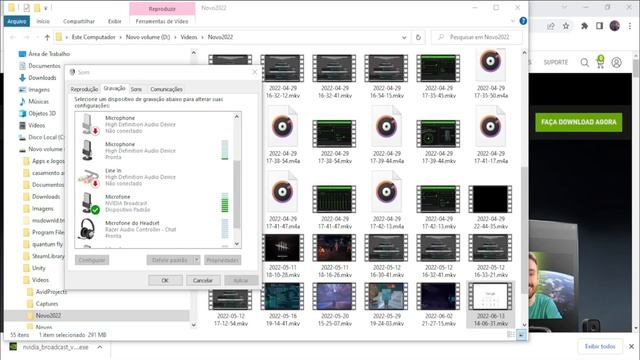Open File Explorer help icon
640x360 pixels.
click(x=523, y=21)
